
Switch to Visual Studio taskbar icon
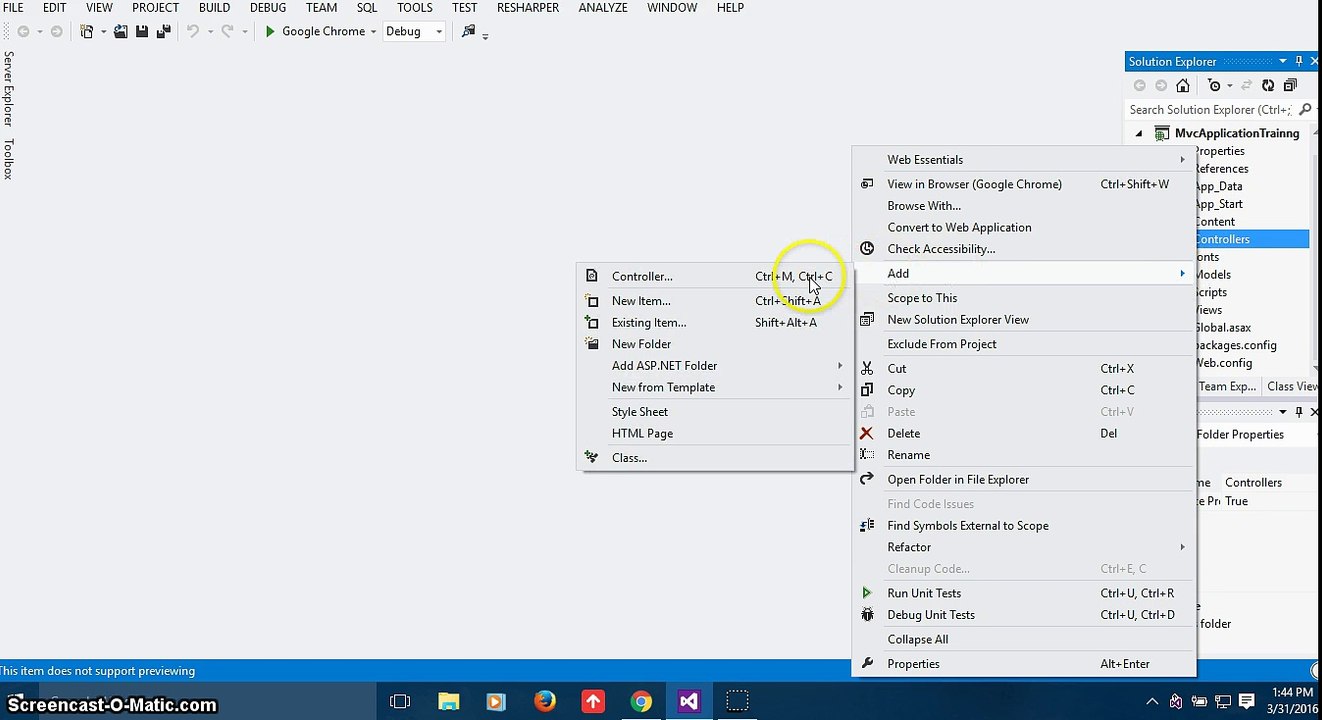[x=689, y=701]
